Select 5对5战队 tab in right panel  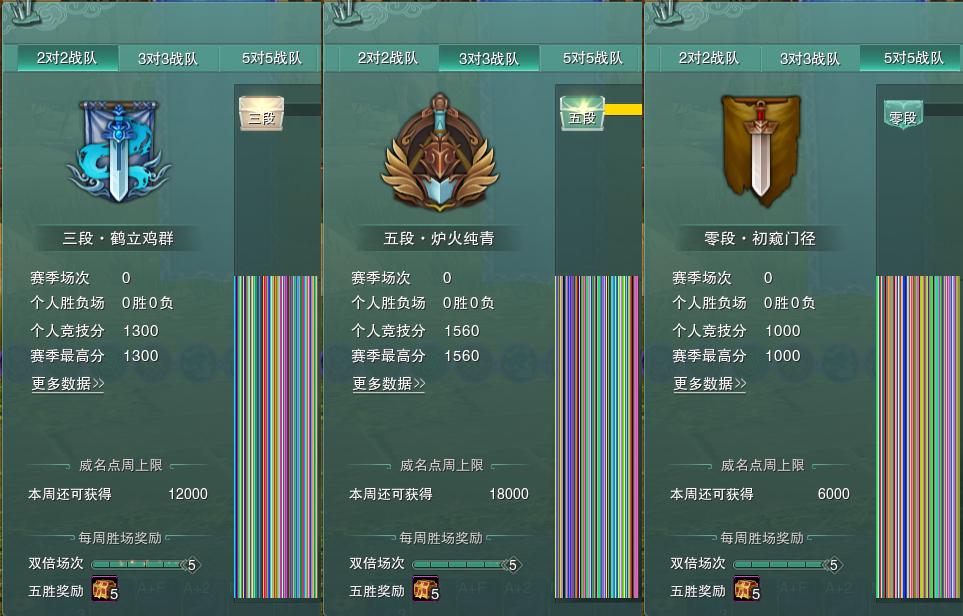(911, 58)
